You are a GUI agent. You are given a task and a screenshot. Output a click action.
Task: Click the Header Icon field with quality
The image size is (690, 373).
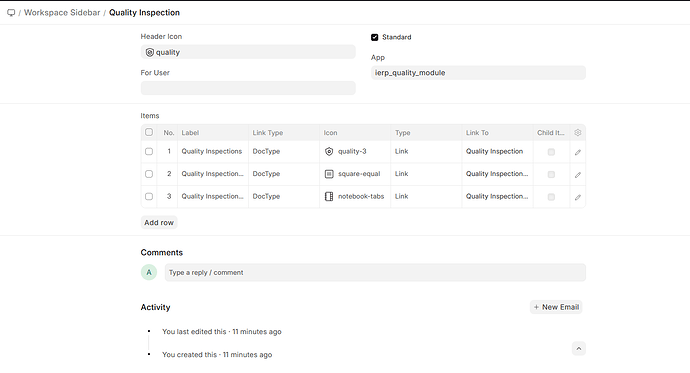248,52
